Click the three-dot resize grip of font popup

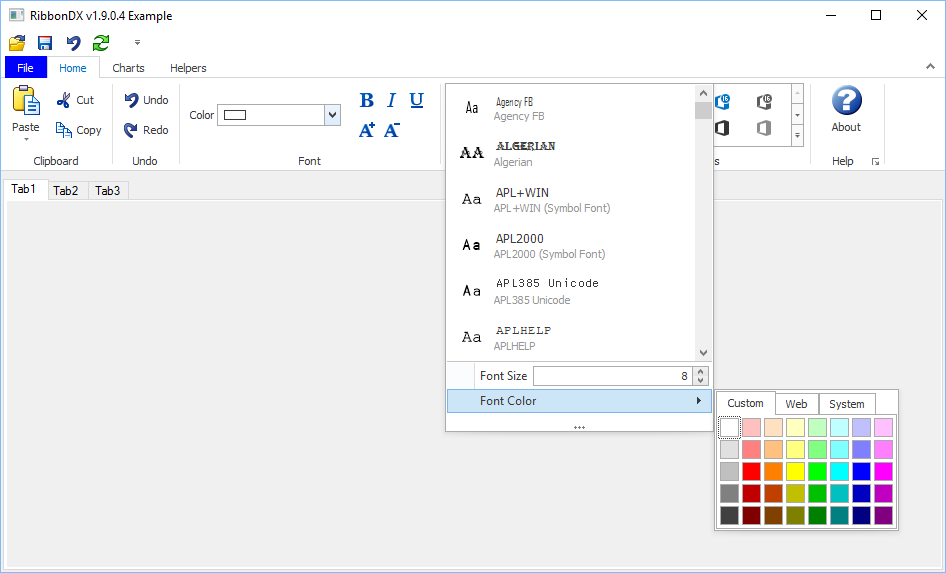coord(579,427)
